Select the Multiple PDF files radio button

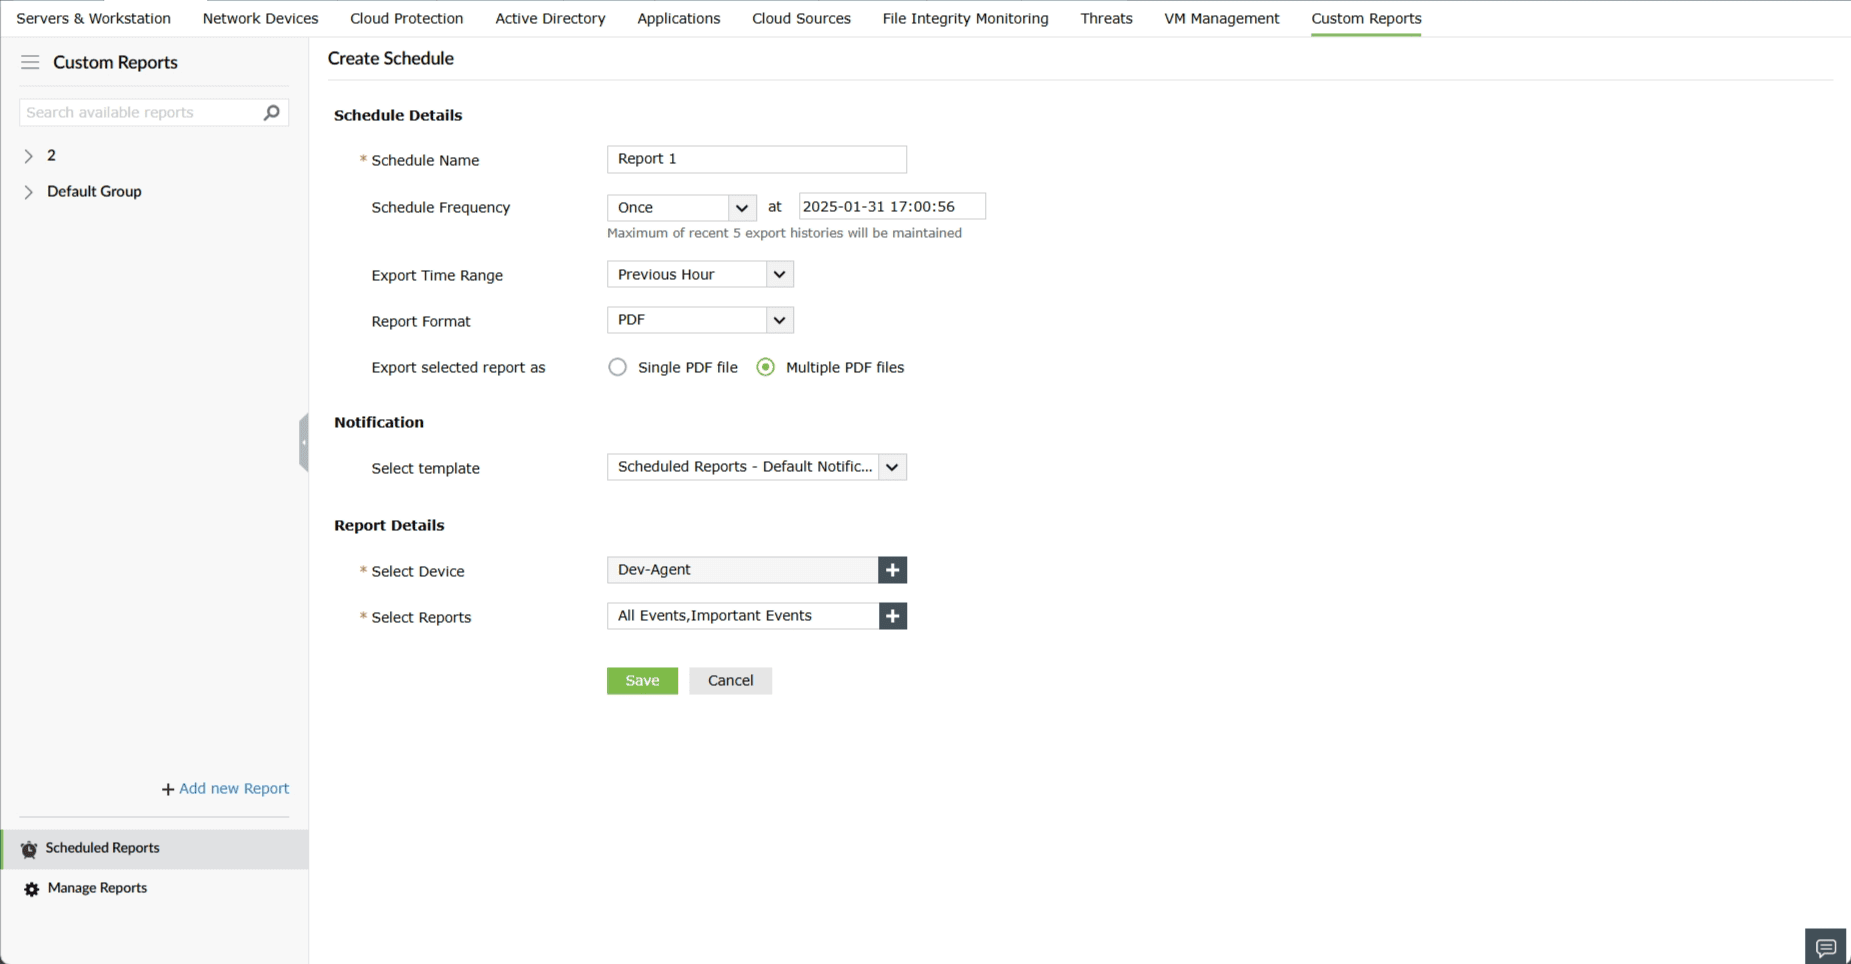766,367
